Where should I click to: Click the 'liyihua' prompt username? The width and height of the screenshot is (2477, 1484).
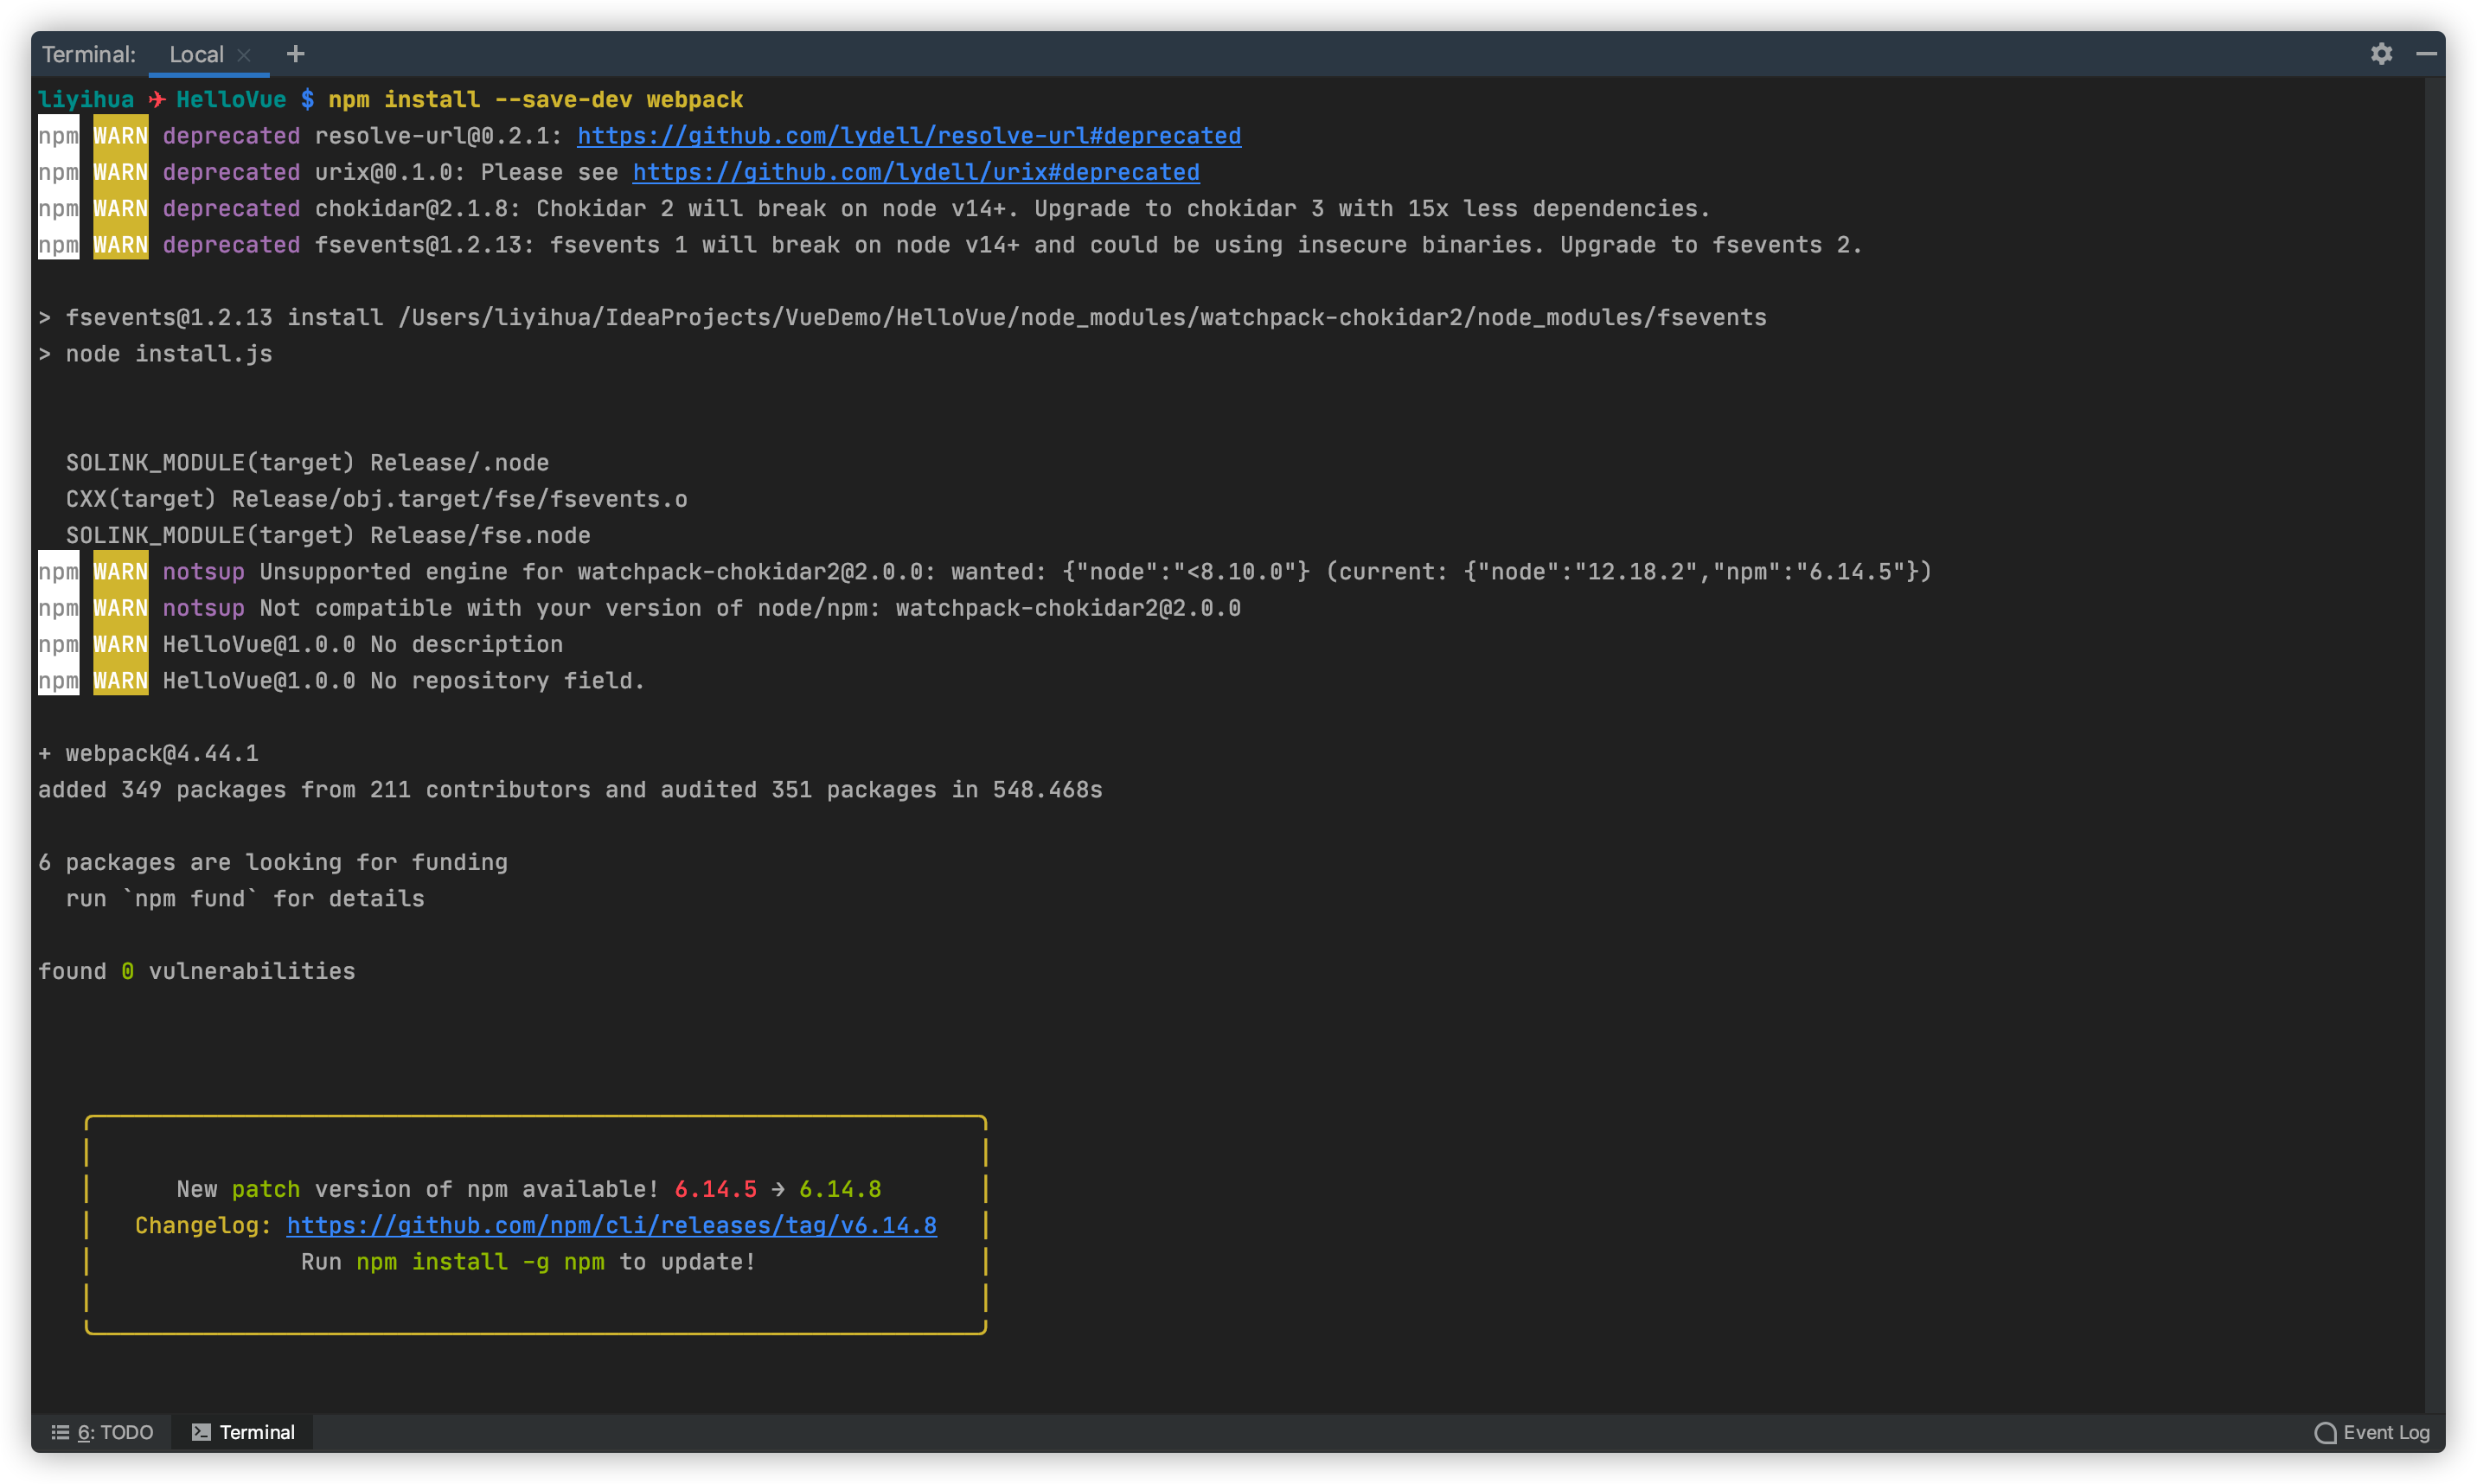86,100
